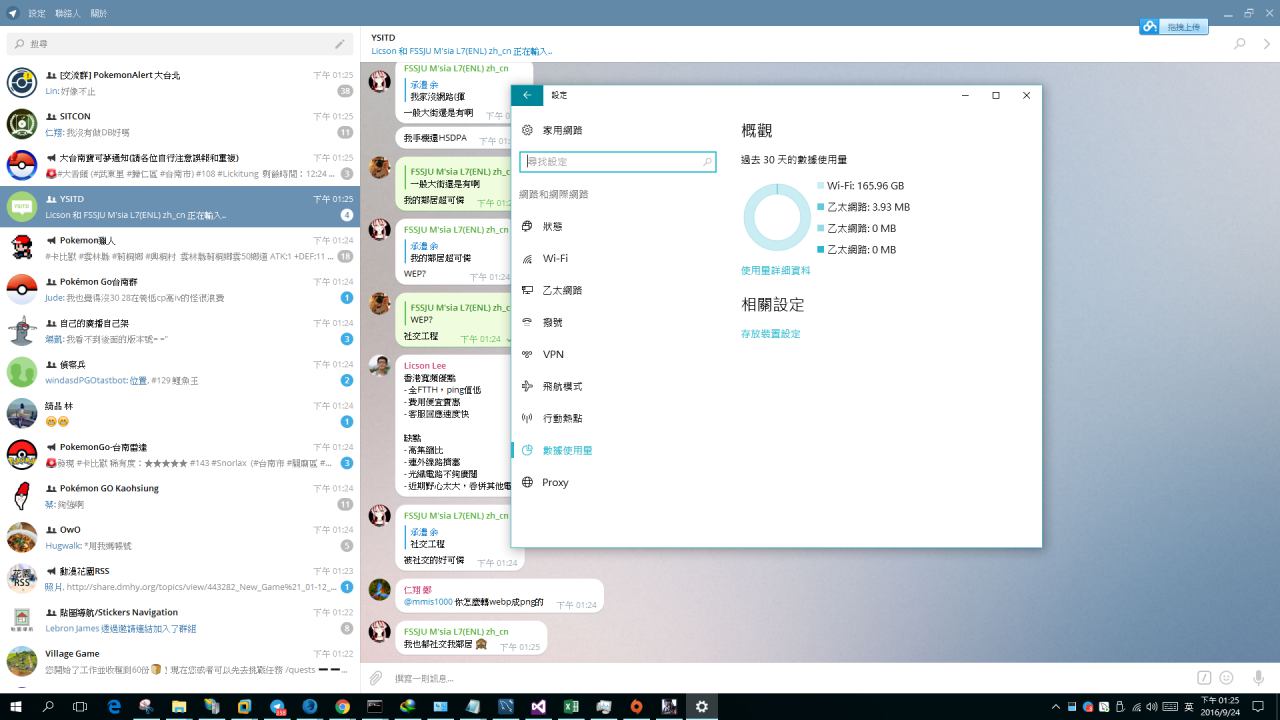Select 飛航模式 in the settings sidebar
Screen dimensions: 1280x720
tap(562, 386)
